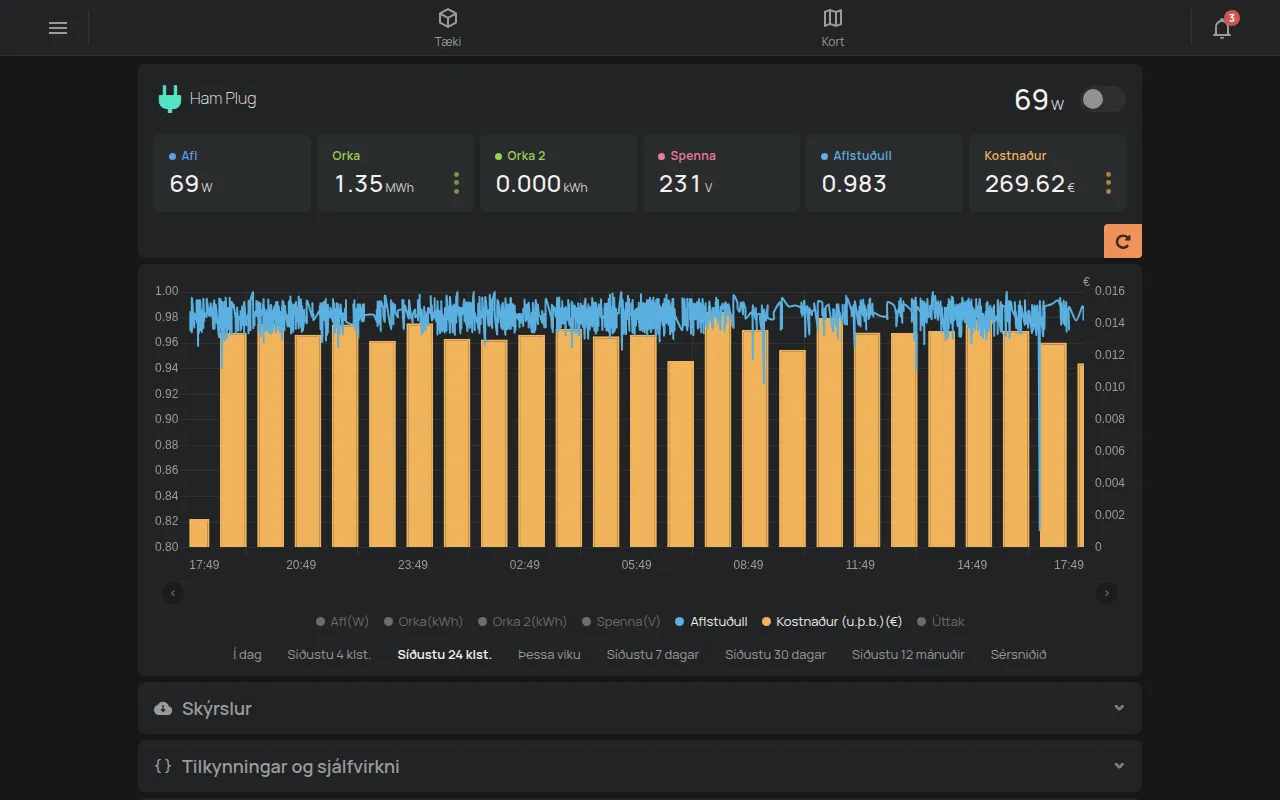Viewport: 1280px width, 800px height.
Task: Click the curly braces automation icon
Action: 163,767
